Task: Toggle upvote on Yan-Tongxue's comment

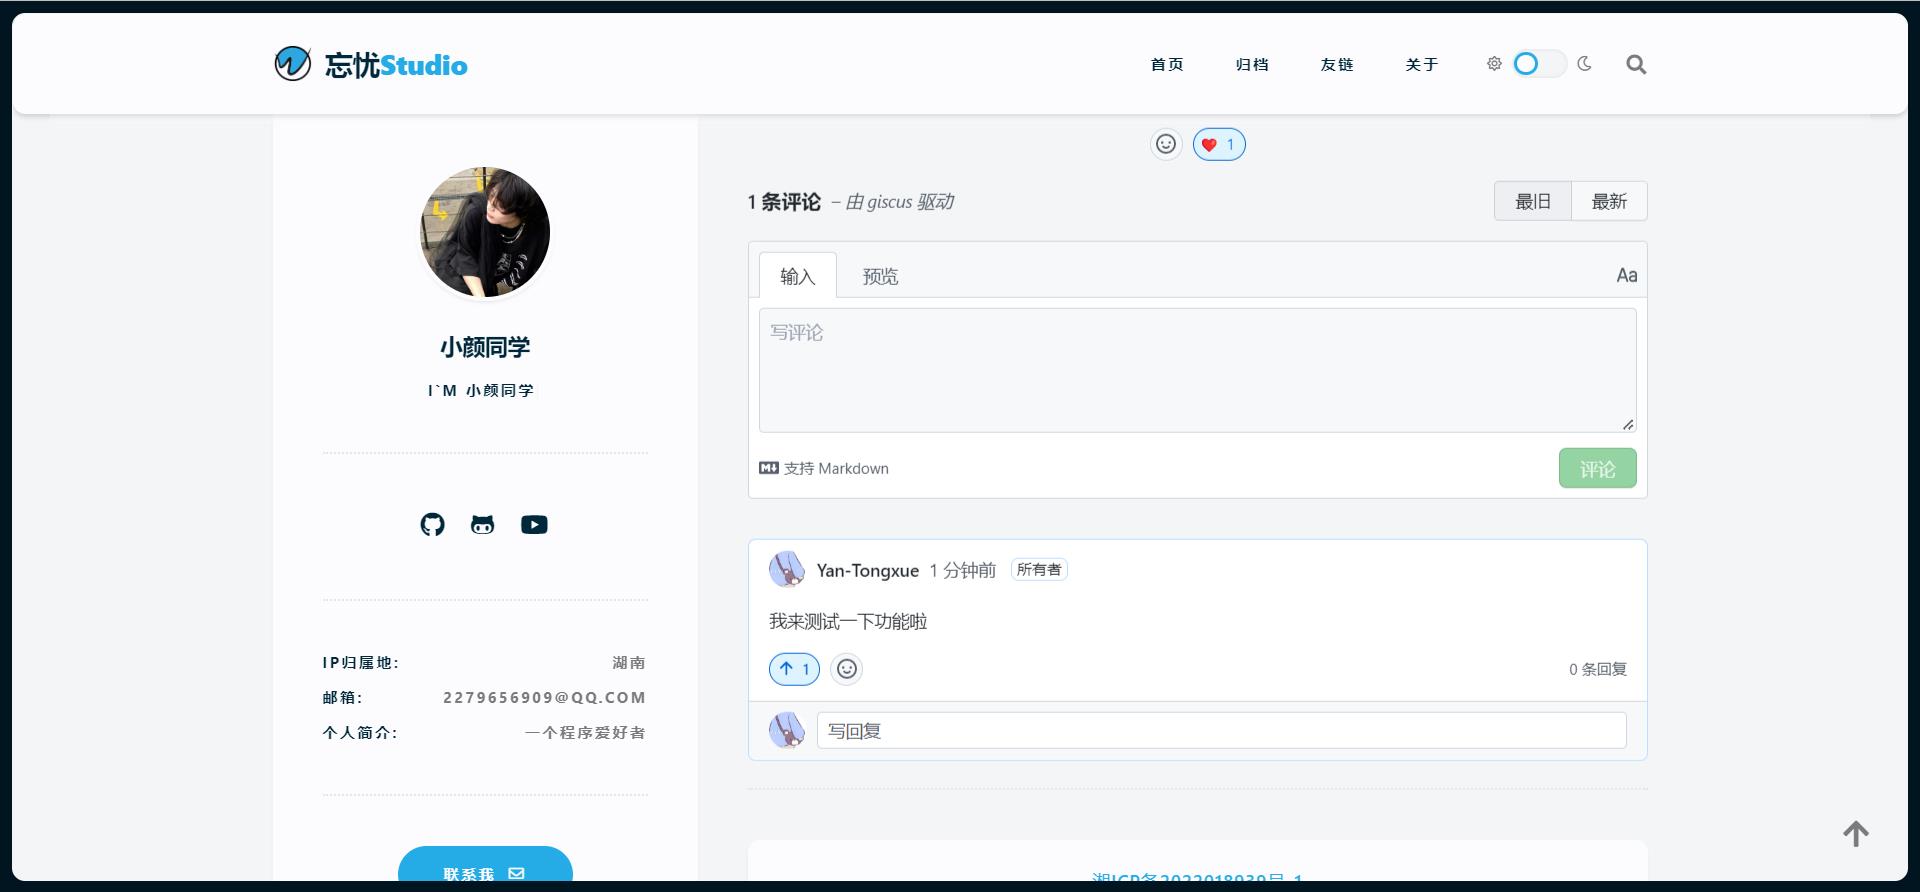Action: tap(794, 669)
